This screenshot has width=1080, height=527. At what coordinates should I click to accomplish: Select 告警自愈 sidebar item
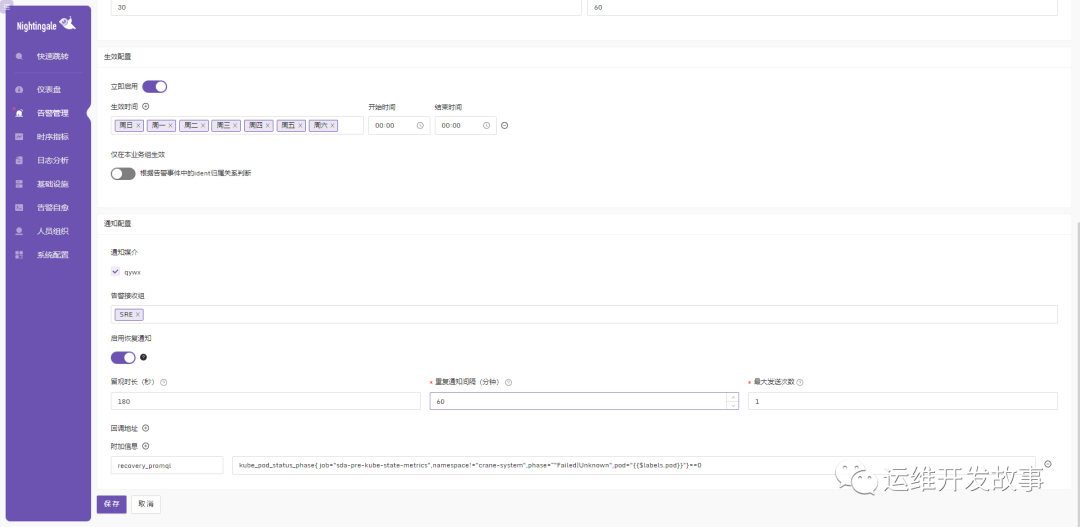pos(52,207)
